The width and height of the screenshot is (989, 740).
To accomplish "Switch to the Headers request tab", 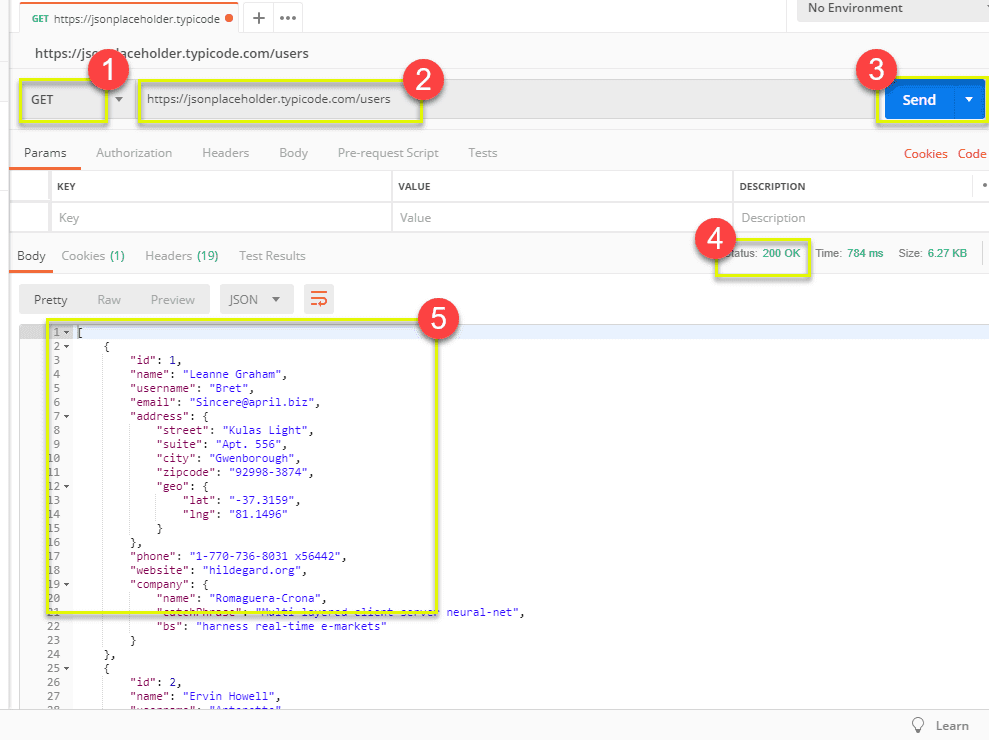I will pos(225,153).
